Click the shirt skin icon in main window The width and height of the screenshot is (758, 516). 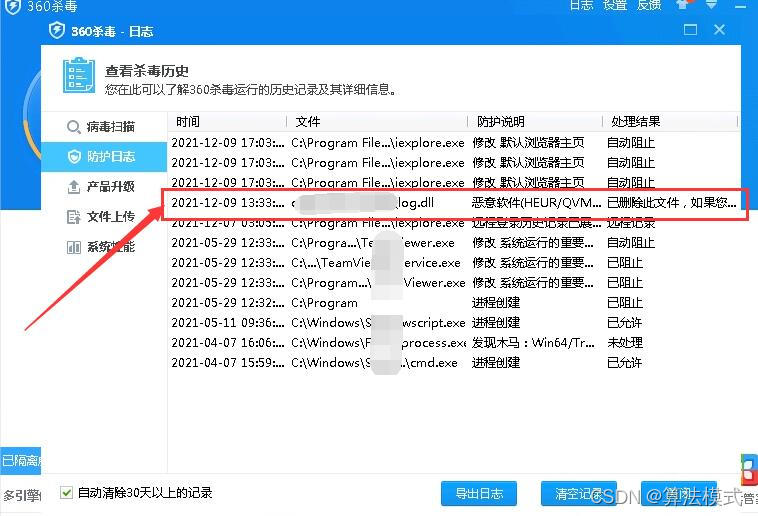click(683, 4)
